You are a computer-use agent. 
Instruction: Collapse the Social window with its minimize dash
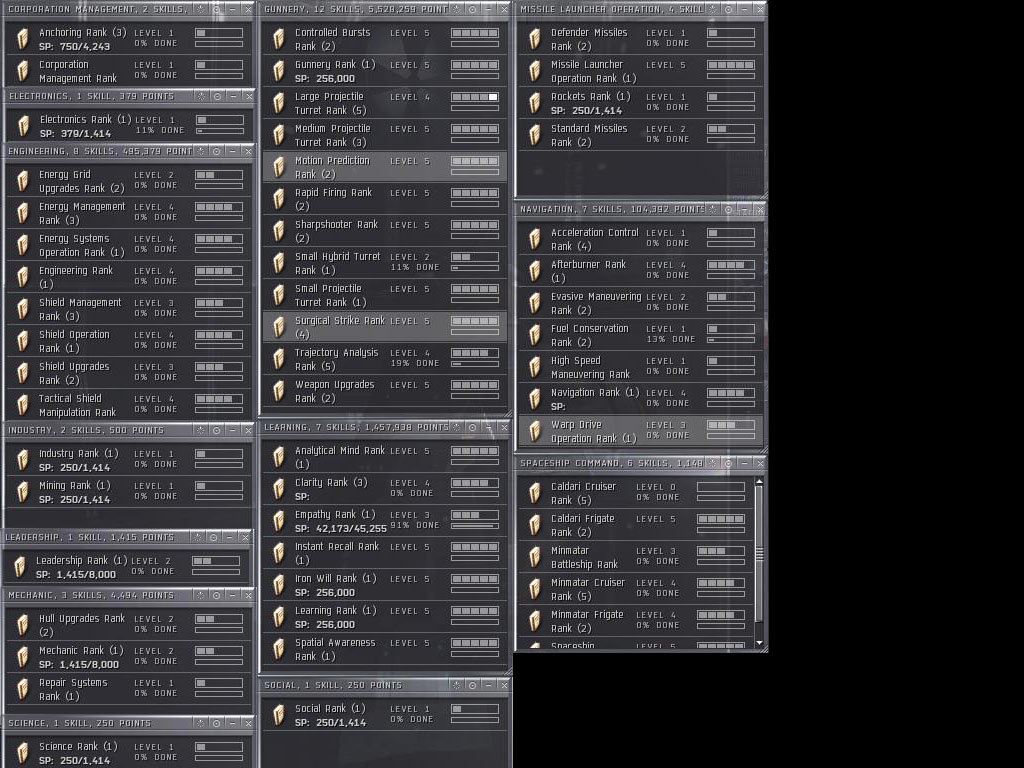[x=488, y=685]
